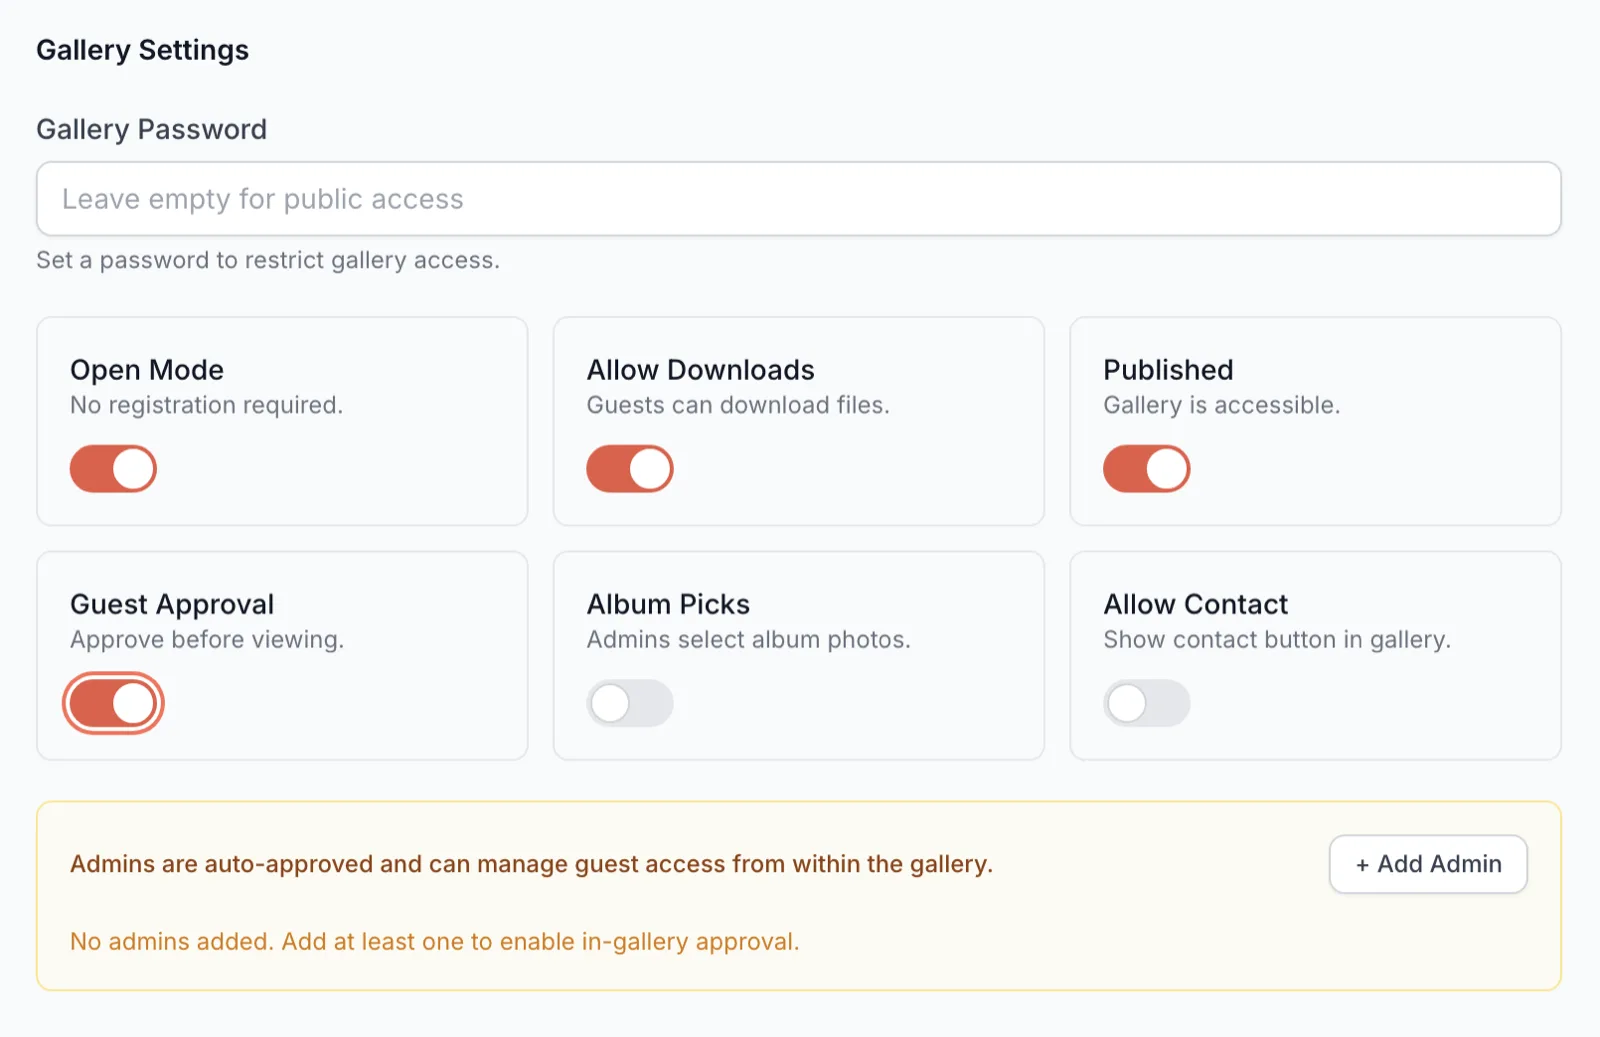The width and height of the screenshot is (1600, 1037).
Task: Click the Published card title
Action: coord(1168,370)
